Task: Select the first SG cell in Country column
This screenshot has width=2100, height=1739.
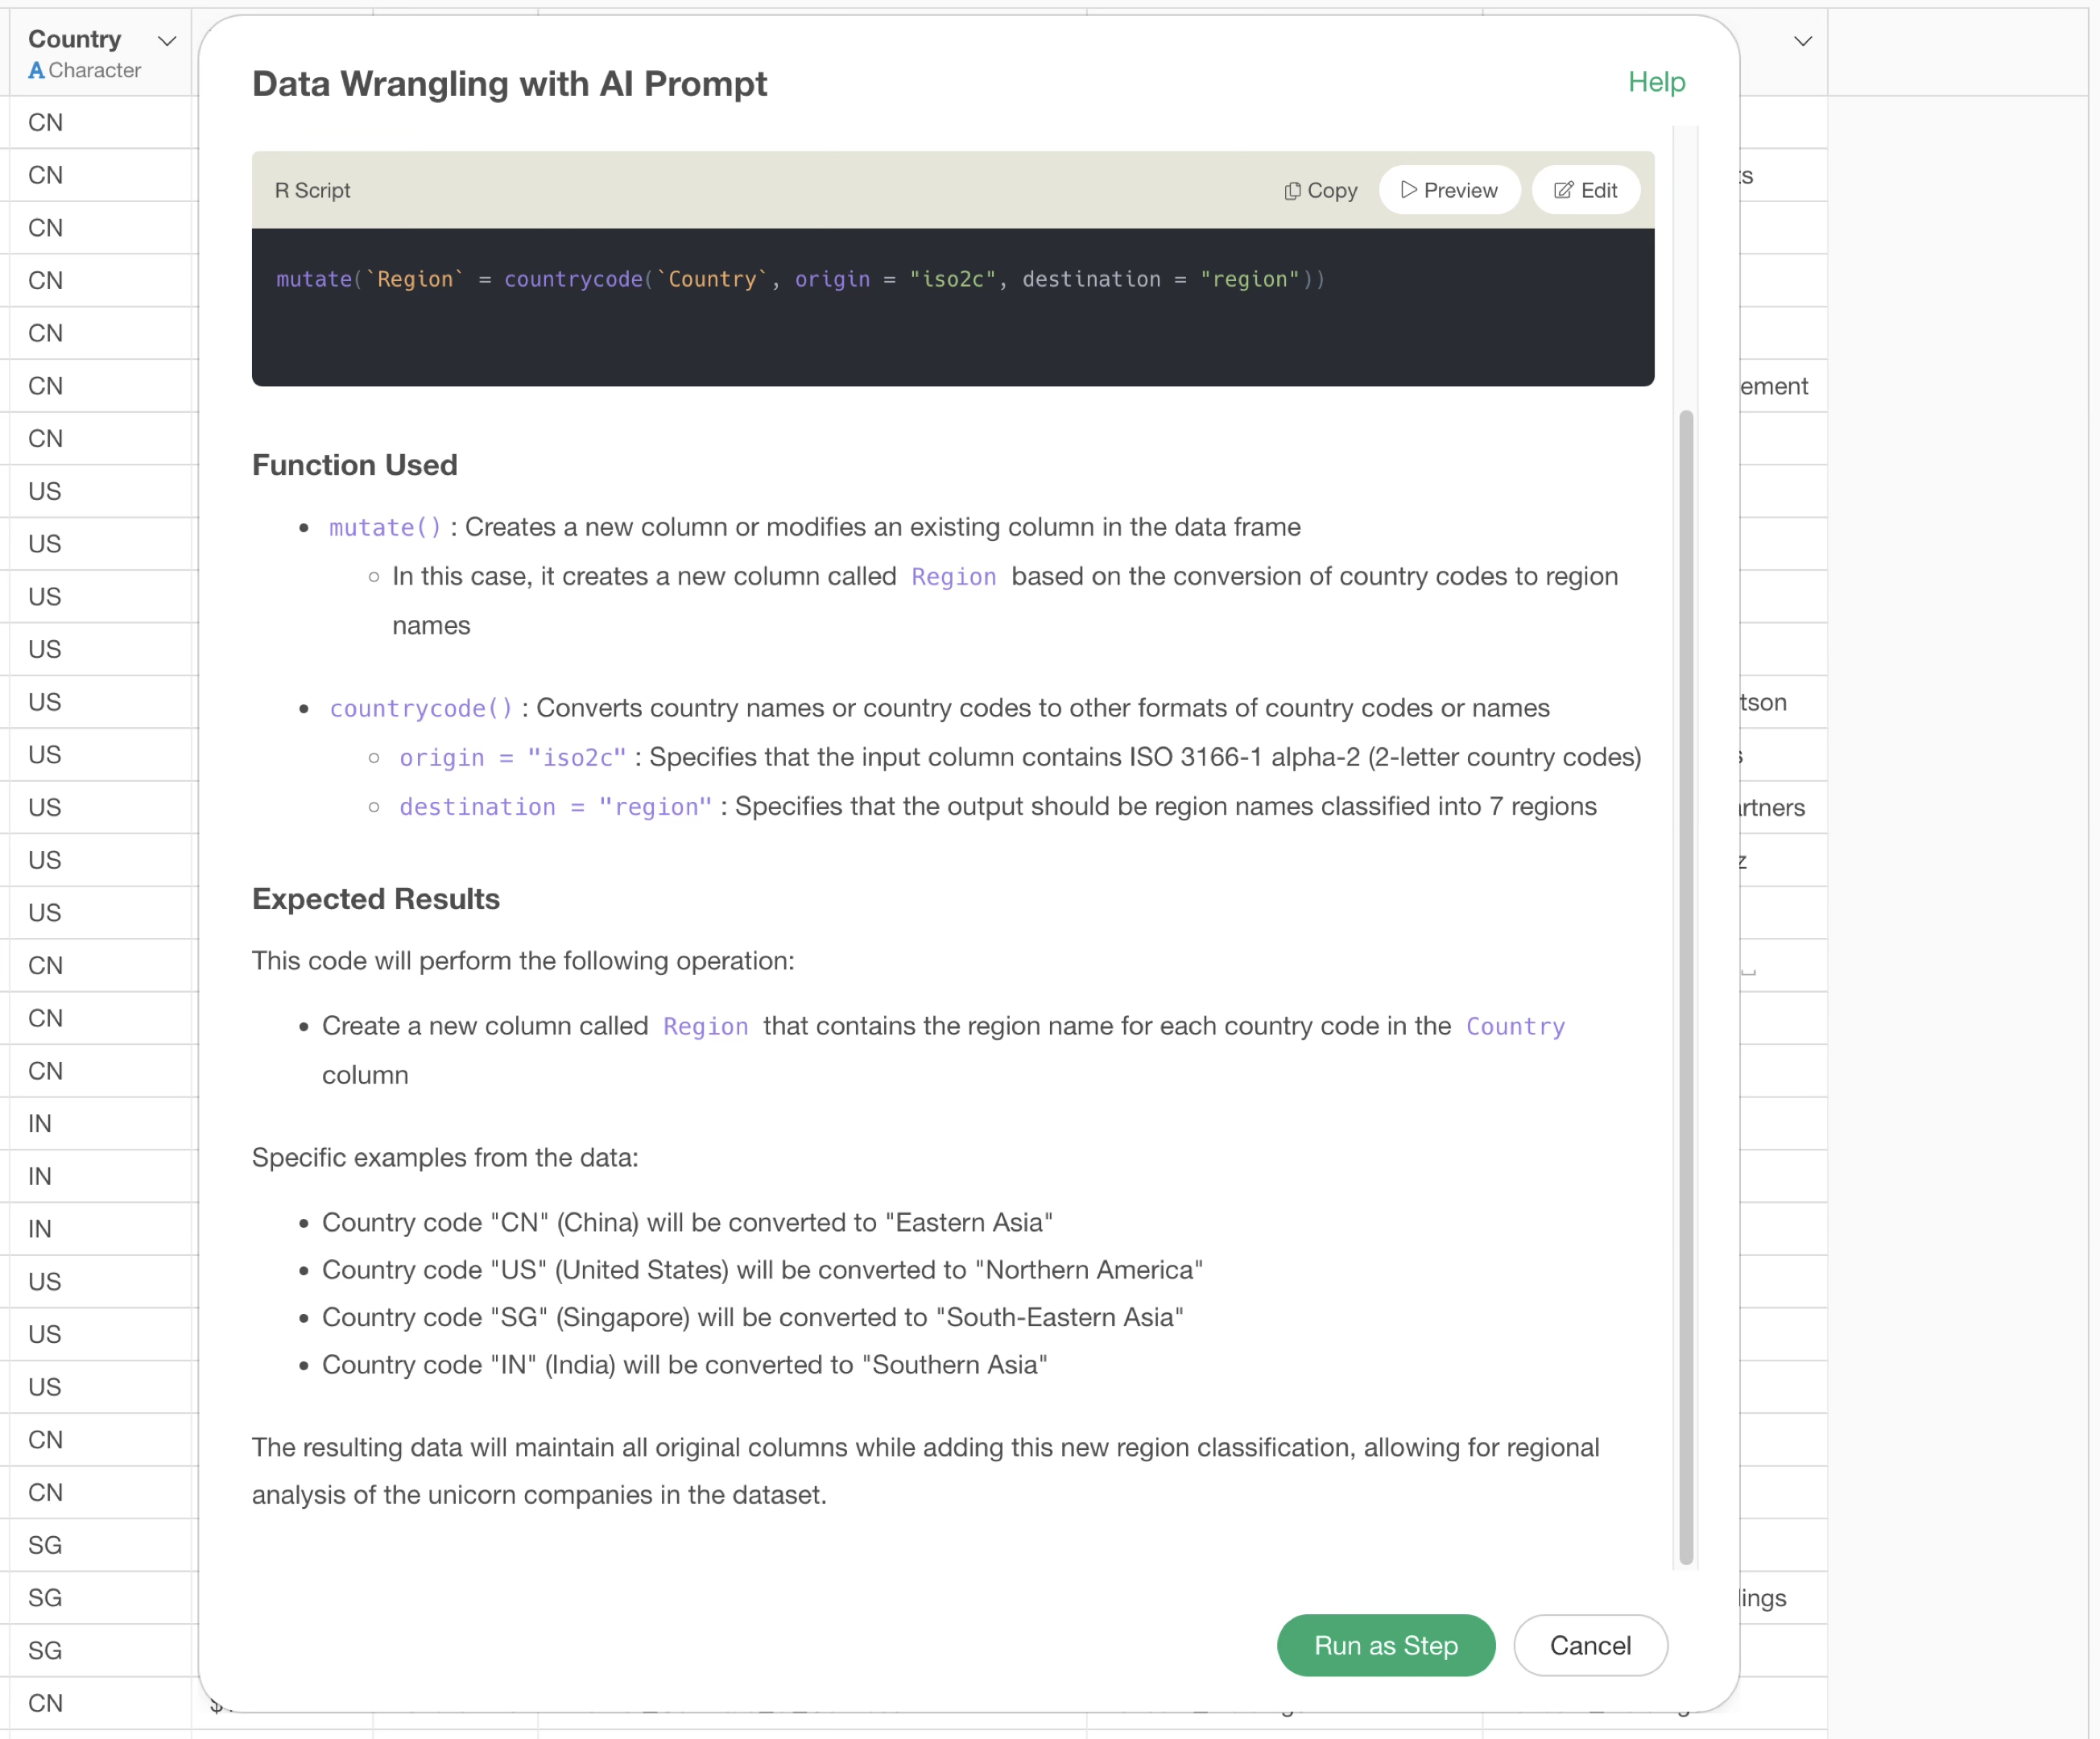Action: click(45, 1544)
